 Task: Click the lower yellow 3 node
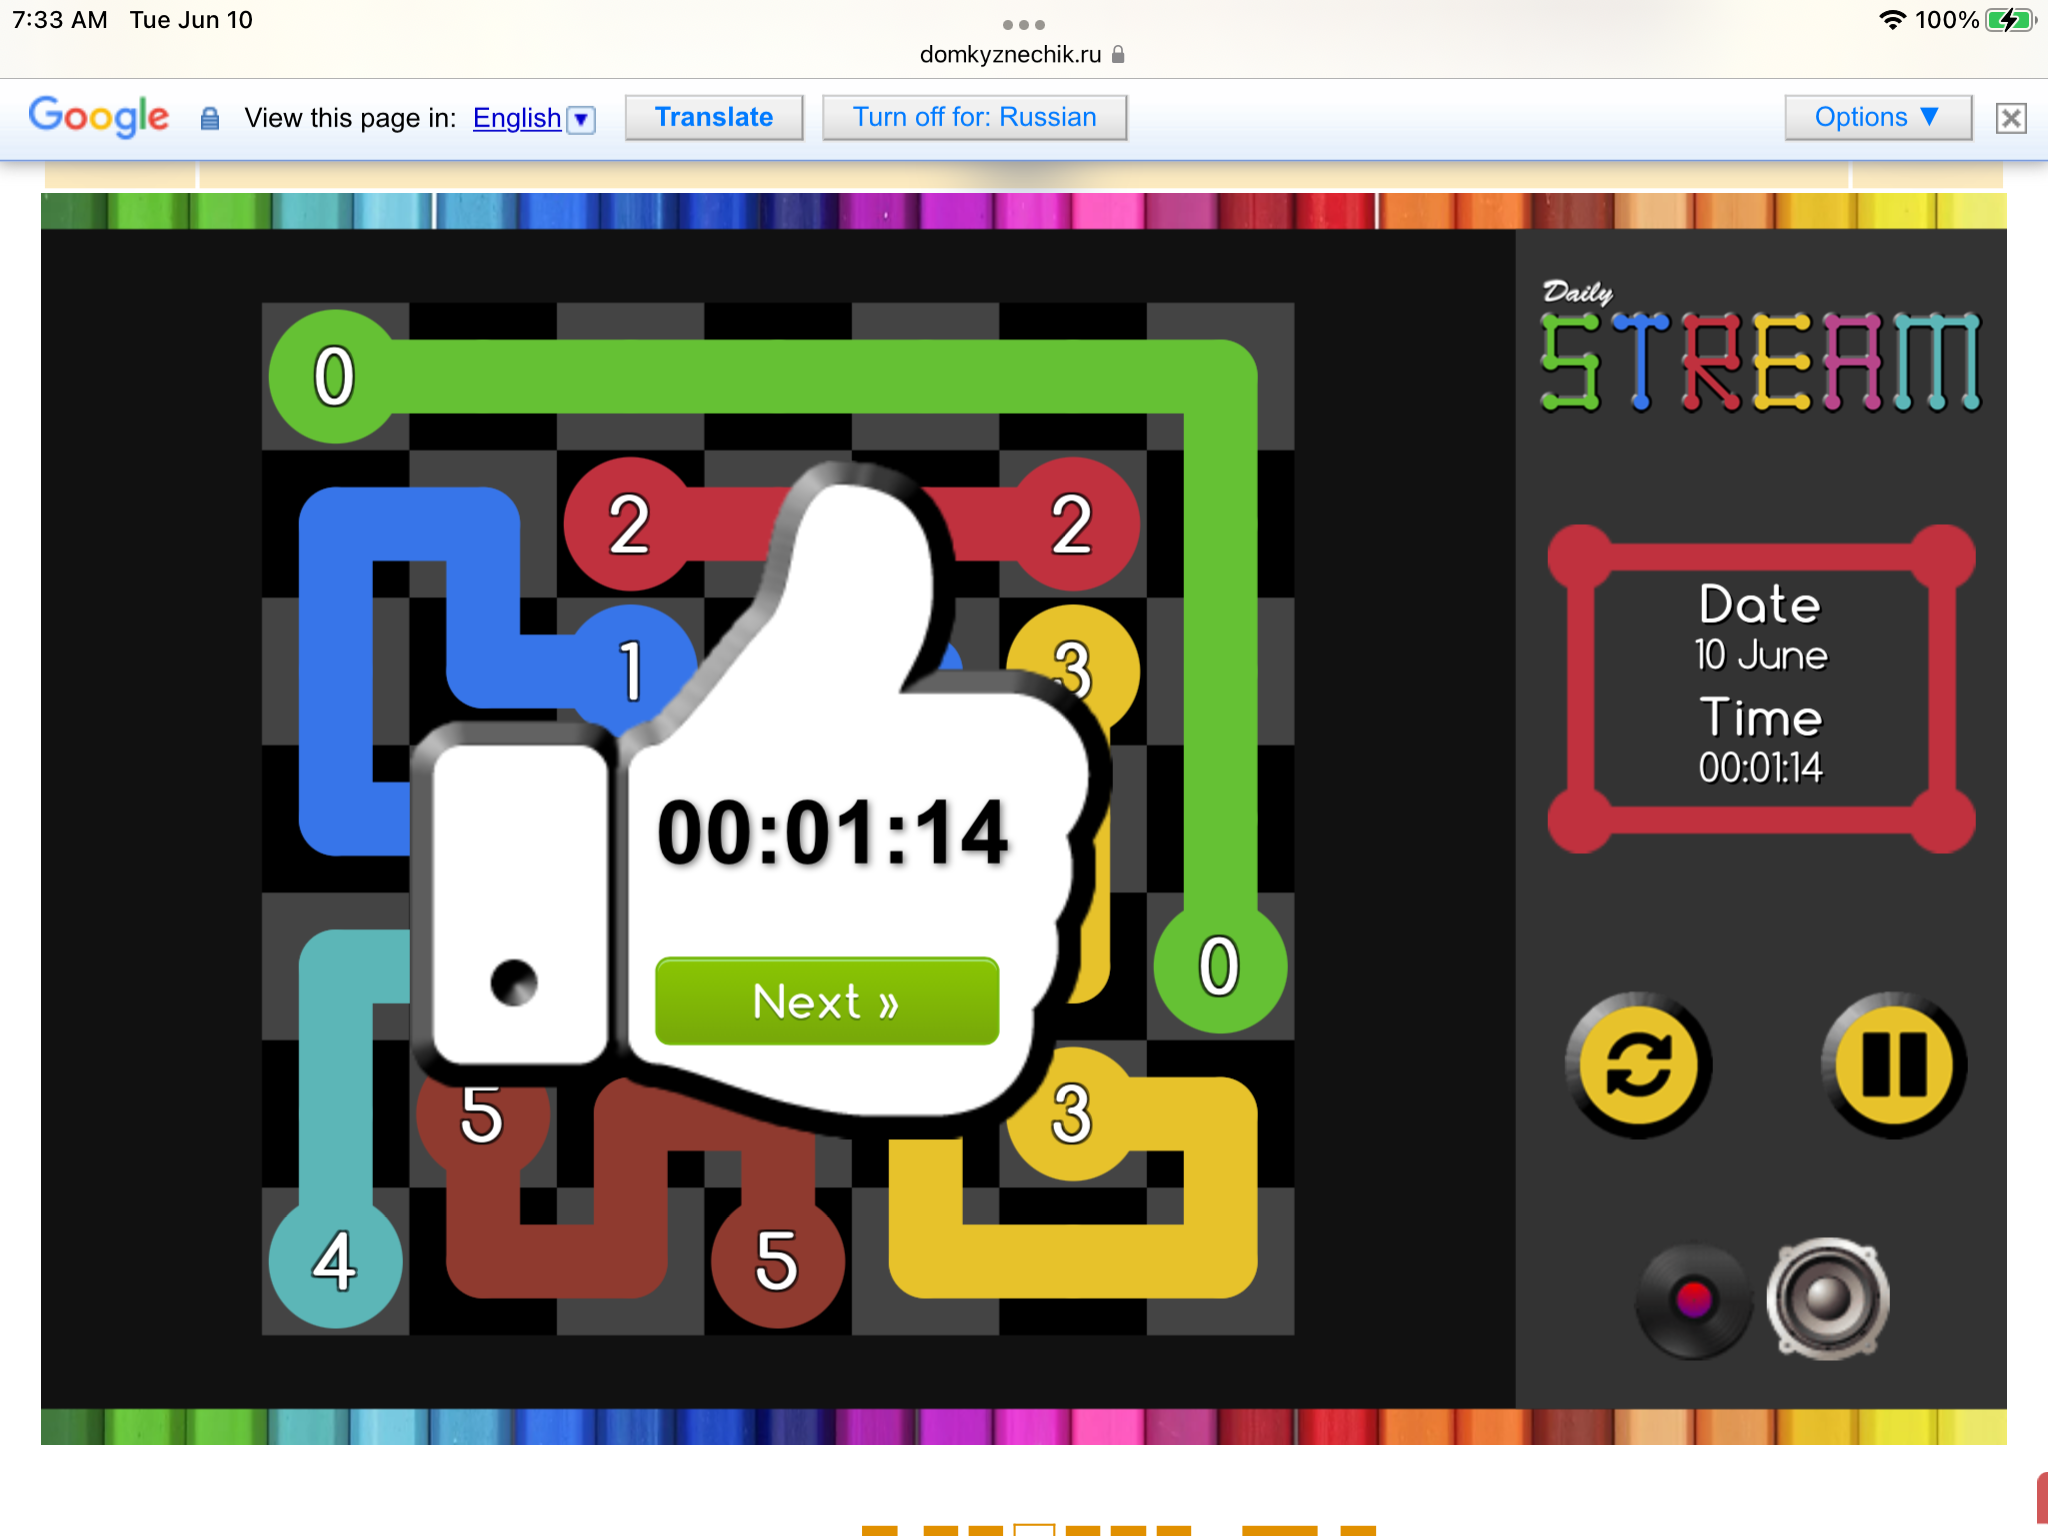[x=1072, y=1114]
